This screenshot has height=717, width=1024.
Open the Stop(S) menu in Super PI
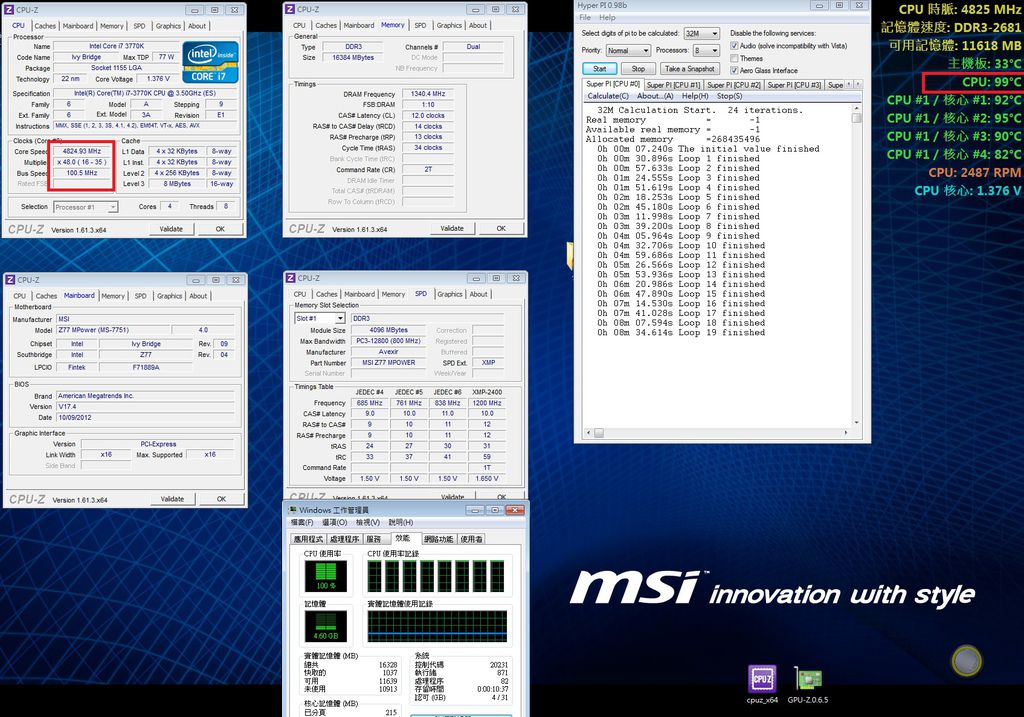coord(729,96)
